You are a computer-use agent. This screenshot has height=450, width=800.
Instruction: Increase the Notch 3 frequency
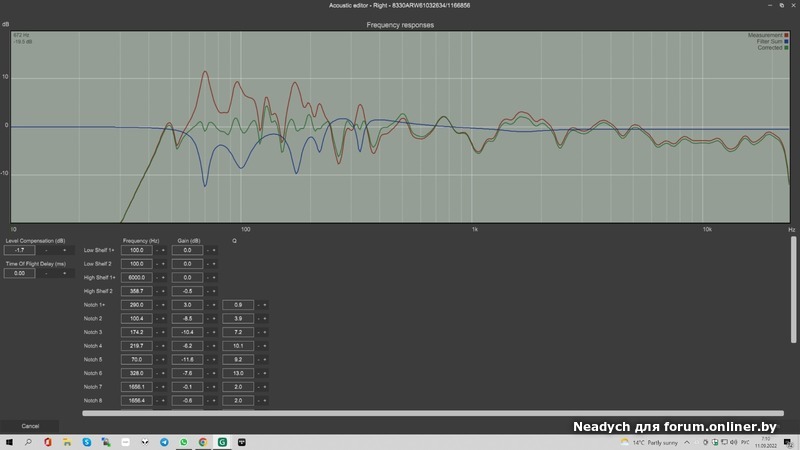(x=163, y=332)
